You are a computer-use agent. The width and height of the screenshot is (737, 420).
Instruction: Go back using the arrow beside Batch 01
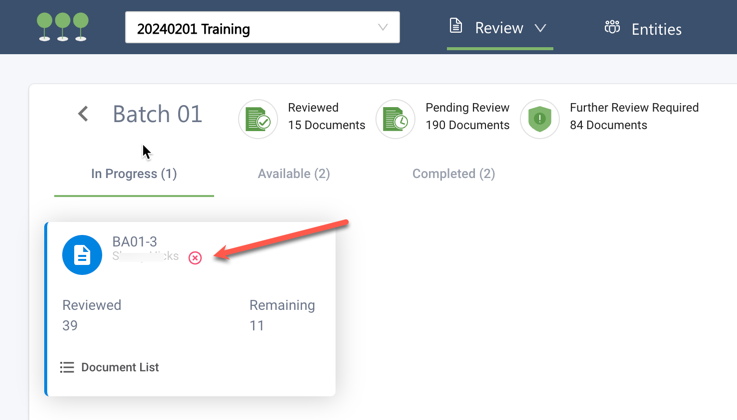coord(83,115)
